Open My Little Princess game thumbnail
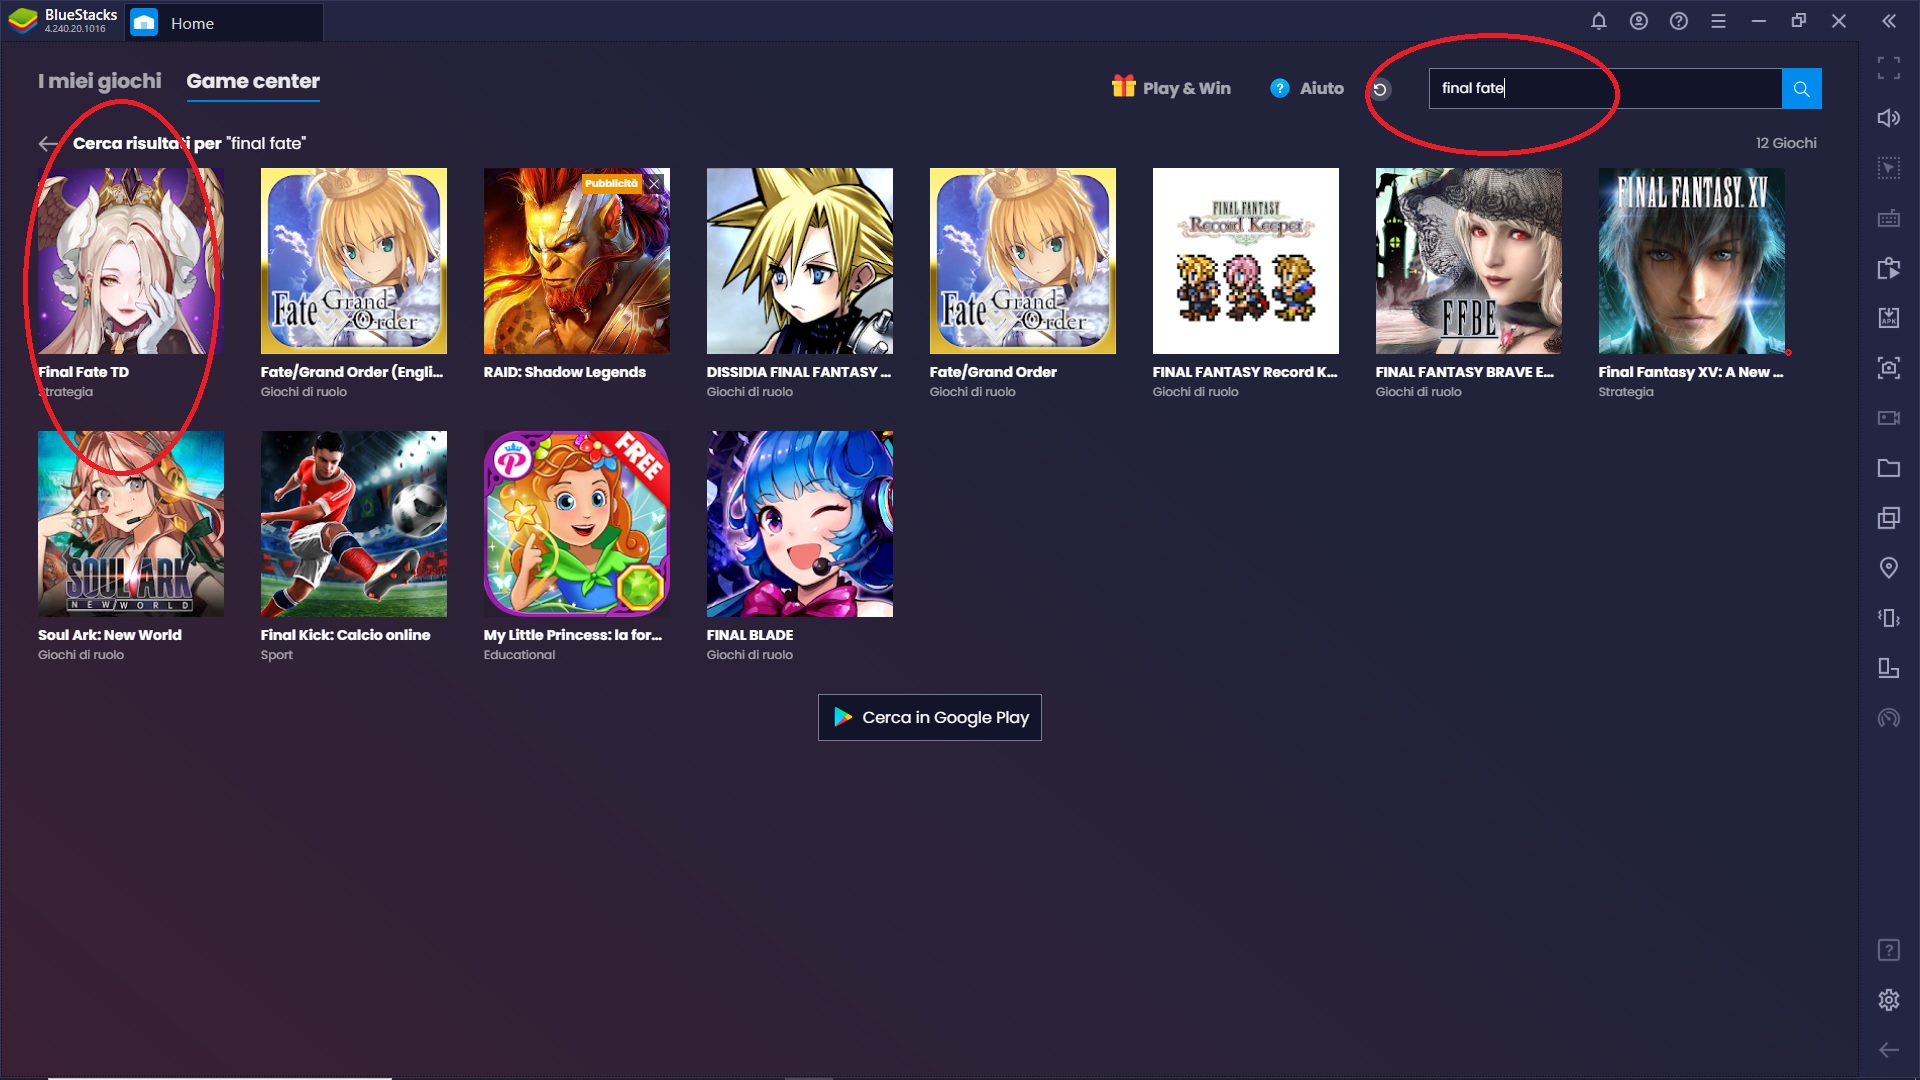The width and height of the screenshot is (1920, 1080). 577,524
